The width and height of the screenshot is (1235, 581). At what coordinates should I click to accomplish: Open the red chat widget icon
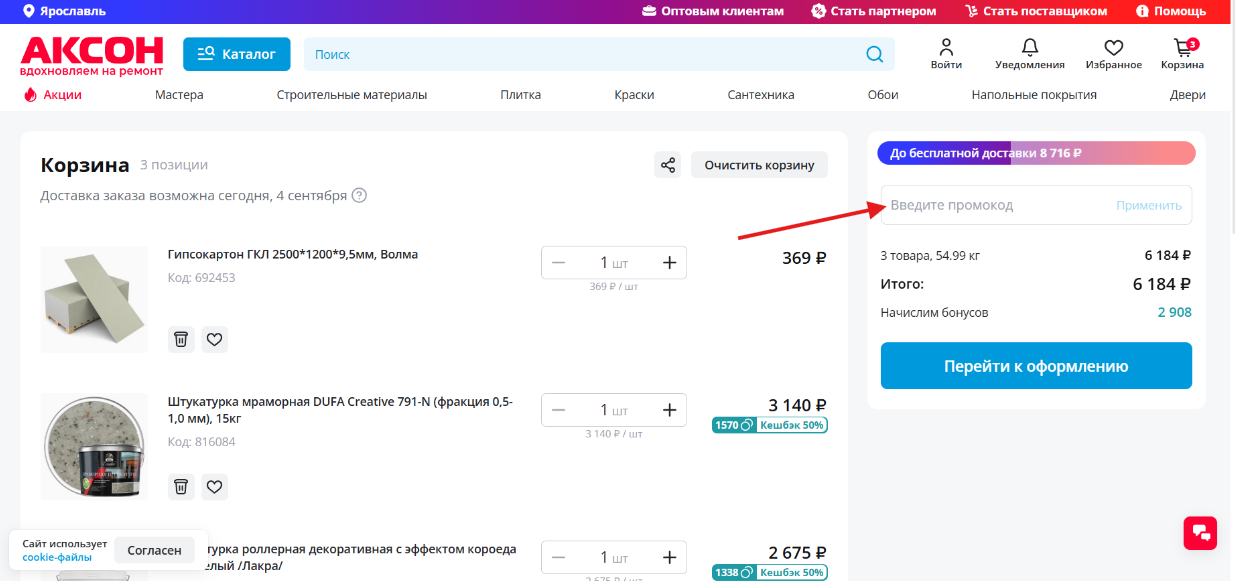(1200, 532)
